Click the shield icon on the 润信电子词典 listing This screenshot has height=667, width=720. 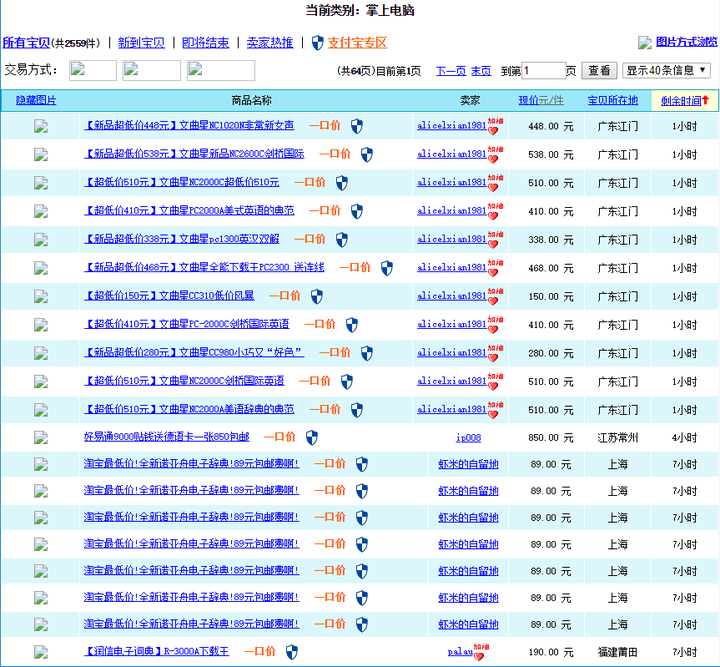(x=292, y=651)
